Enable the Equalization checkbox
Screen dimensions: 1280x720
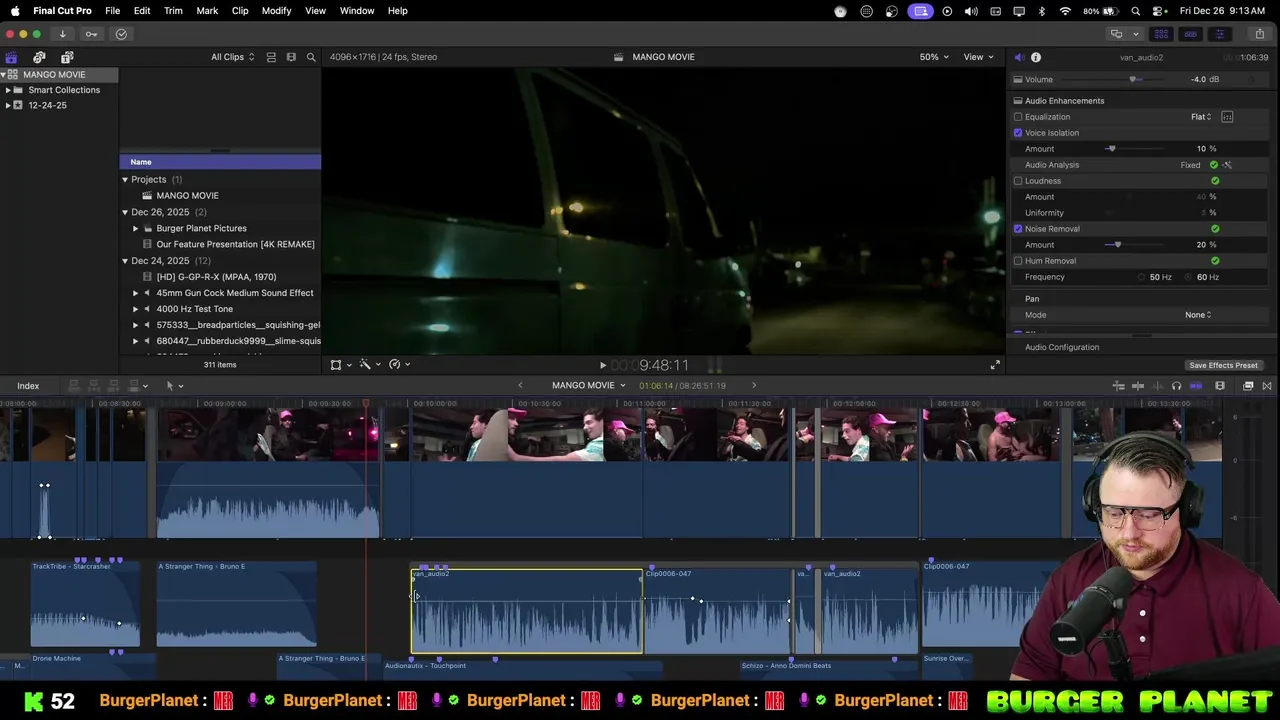(1018, 117)
